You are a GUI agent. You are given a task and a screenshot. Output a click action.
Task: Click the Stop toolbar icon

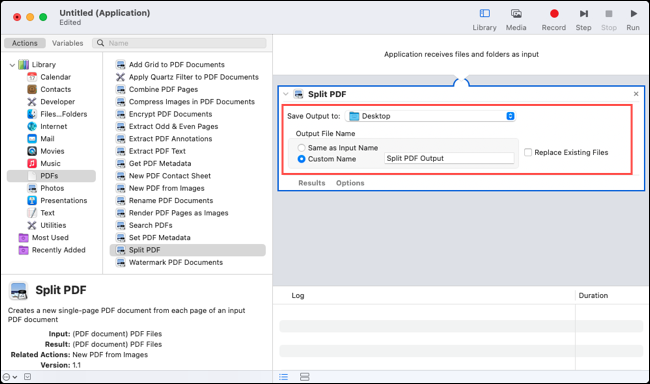point(609,19)
